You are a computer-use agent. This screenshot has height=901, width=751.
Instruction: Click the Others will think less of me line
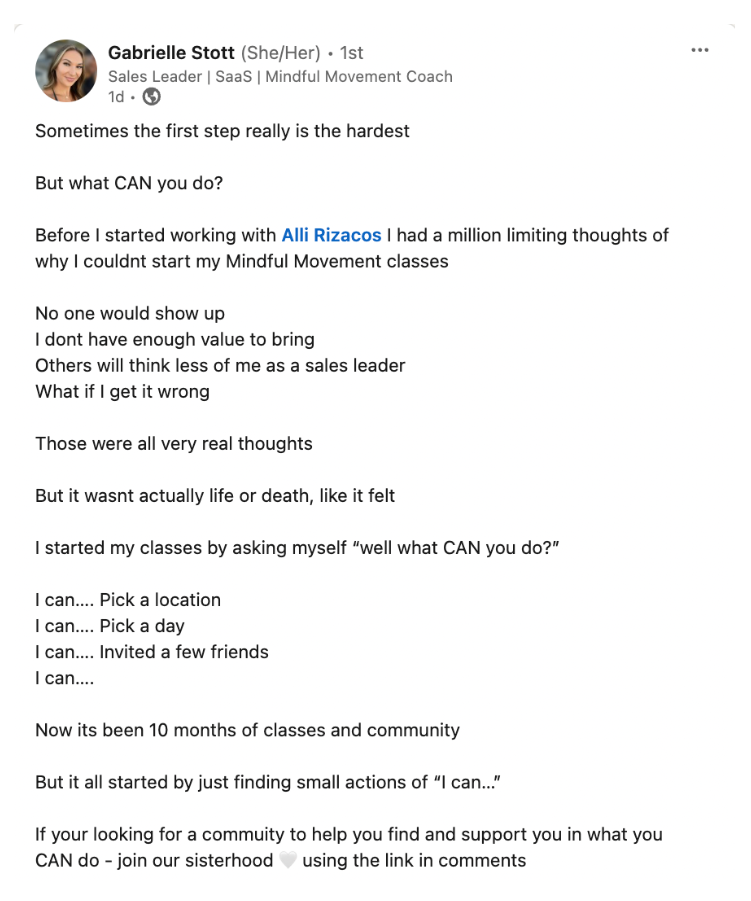(220, 365)
